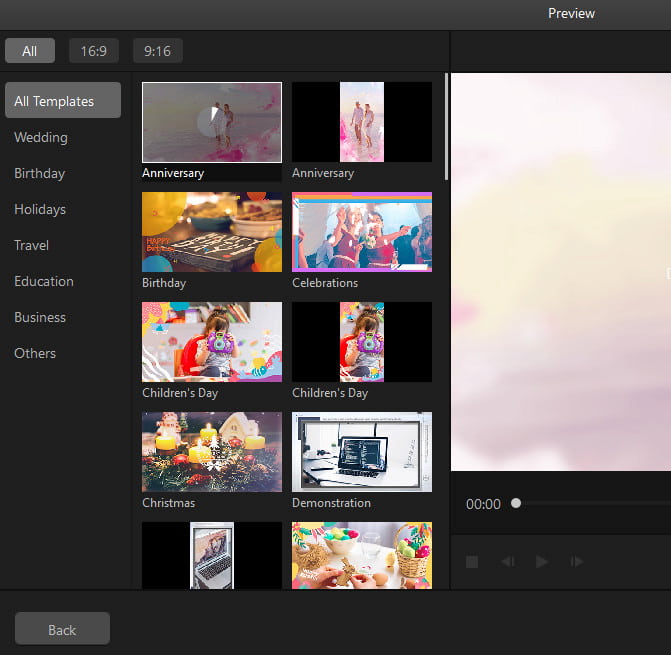Select the Celebrations template thumbnail
This screenshot has height=655, width=671.
tap(362, 232)
